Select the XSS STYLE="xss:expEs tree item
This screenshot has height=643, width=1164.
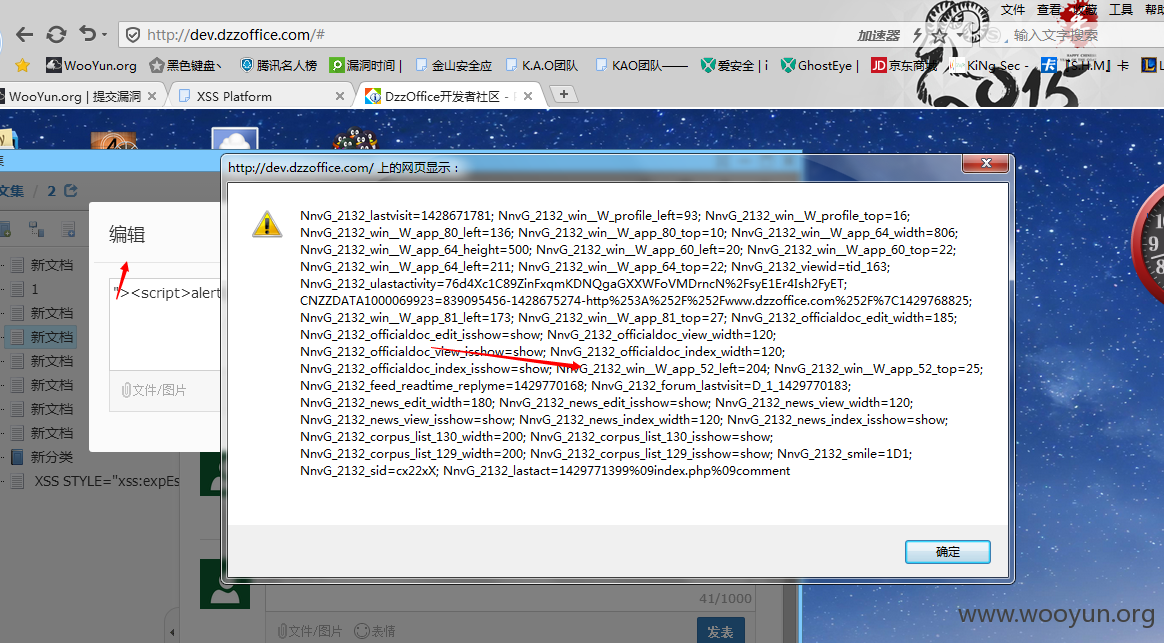pos(97,481)
